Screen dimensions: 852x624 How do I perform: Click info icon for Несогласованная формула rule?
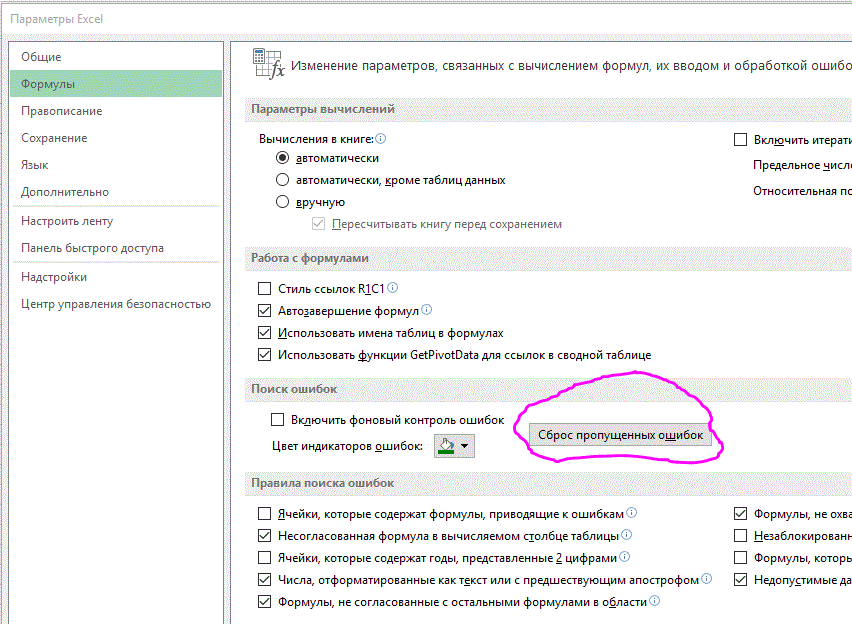(x=627, y=534)
